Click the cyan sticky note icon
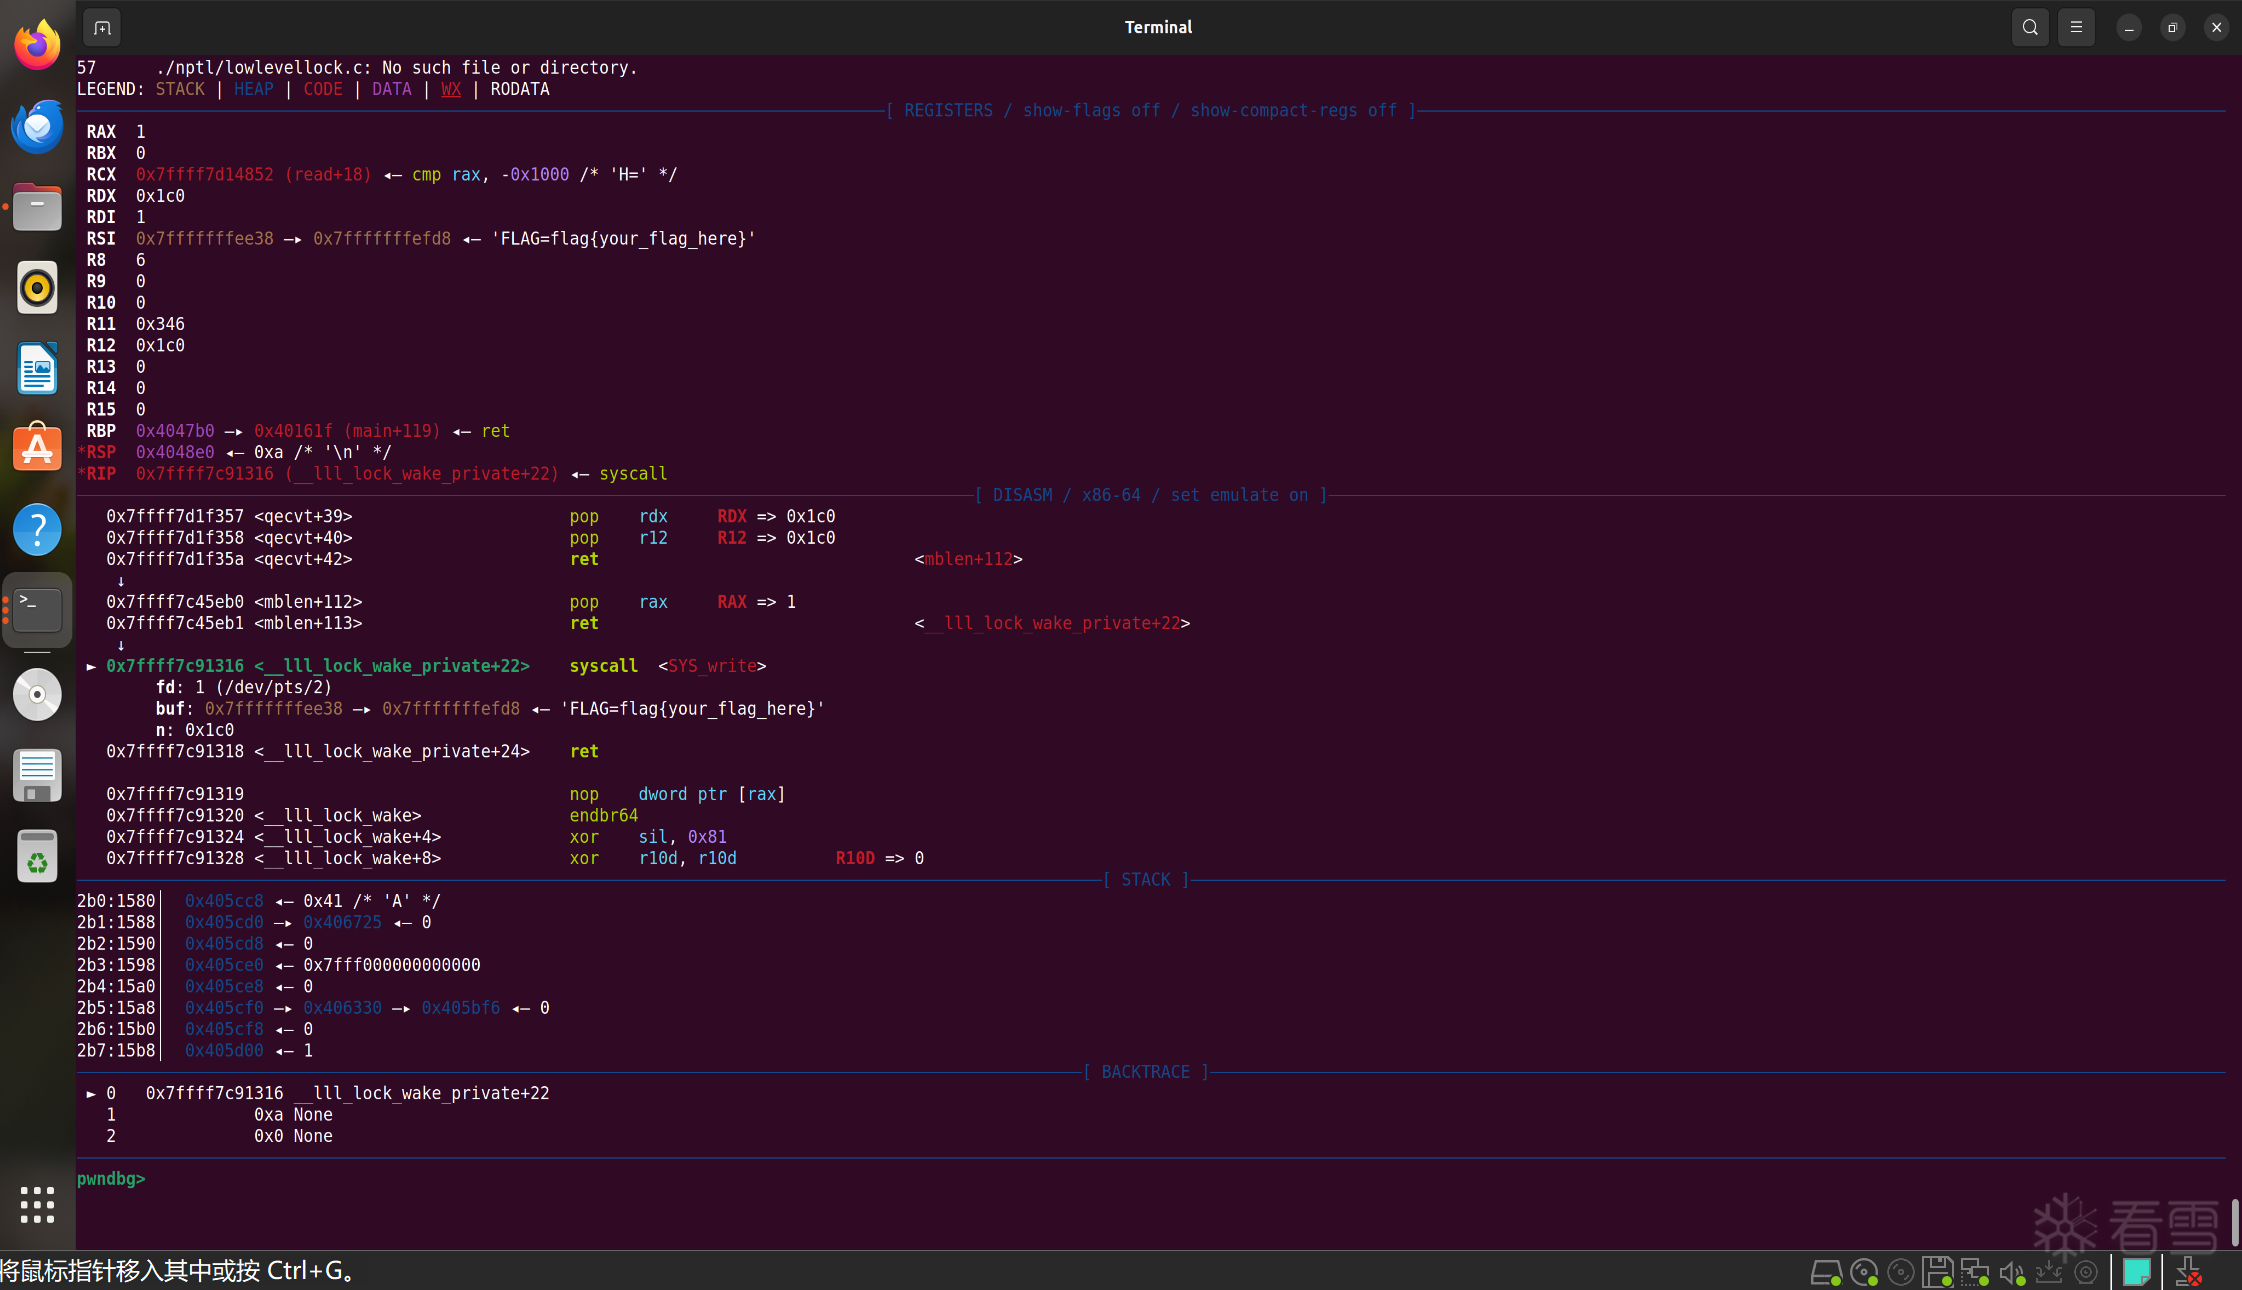This screenshot has height=1290, width=2242. click(2136, 1272)
